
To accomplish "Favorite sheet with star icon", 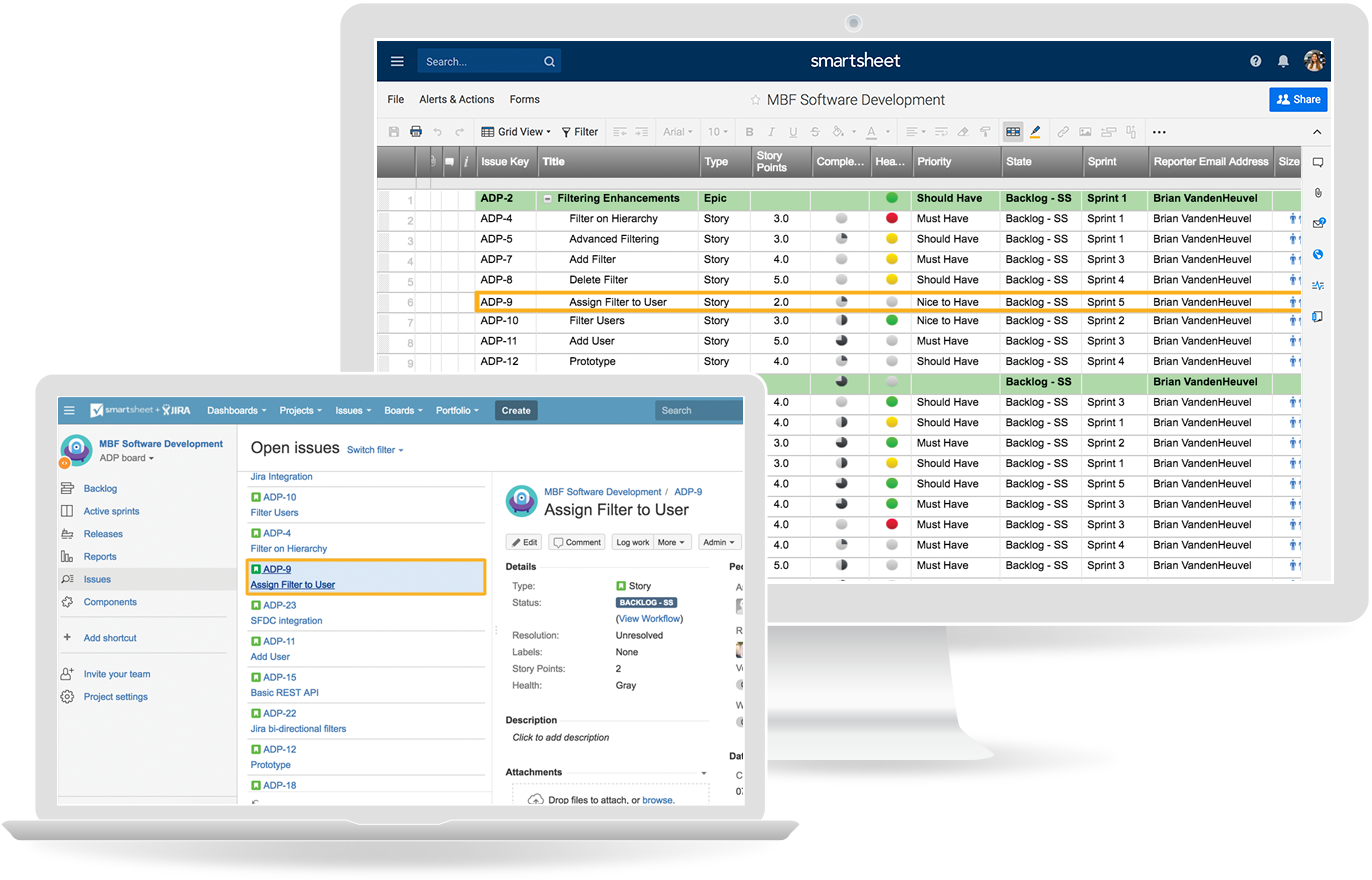I will click(x=756, y=100).
